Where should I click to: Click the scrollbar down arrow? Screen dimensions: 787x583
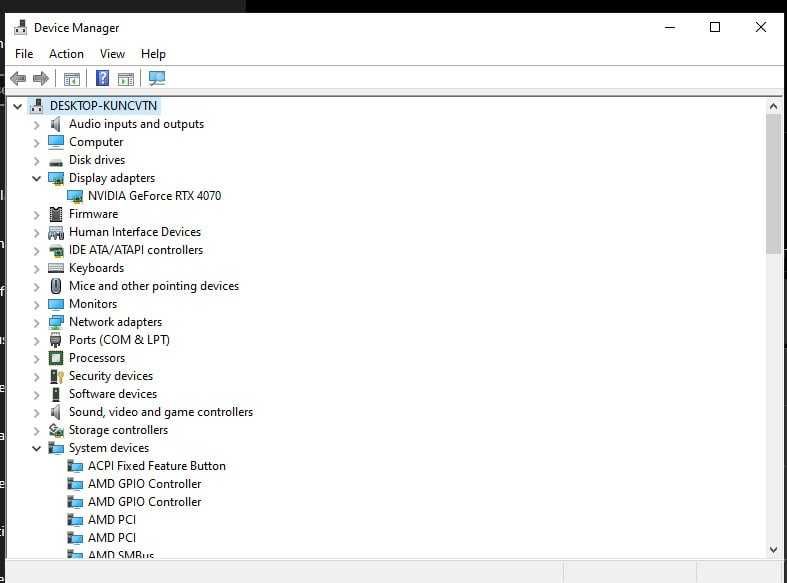pyautogui.click(x=773, y=550)
